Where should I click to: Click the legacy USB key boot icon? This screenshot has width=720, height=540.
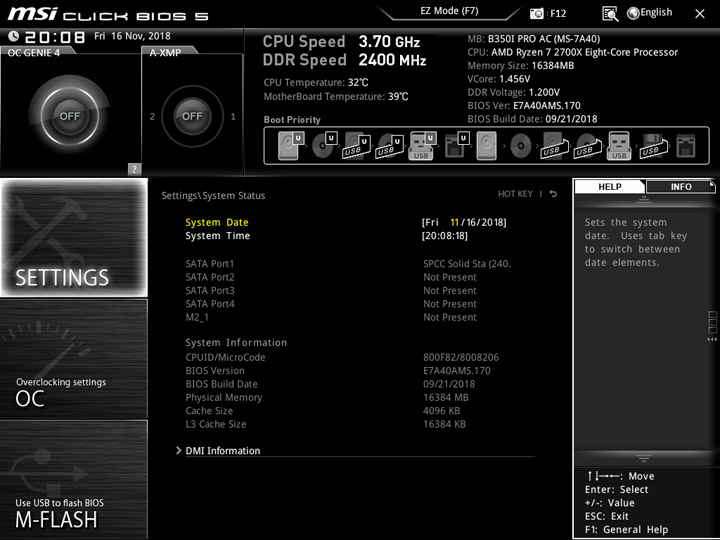point(619,146)
